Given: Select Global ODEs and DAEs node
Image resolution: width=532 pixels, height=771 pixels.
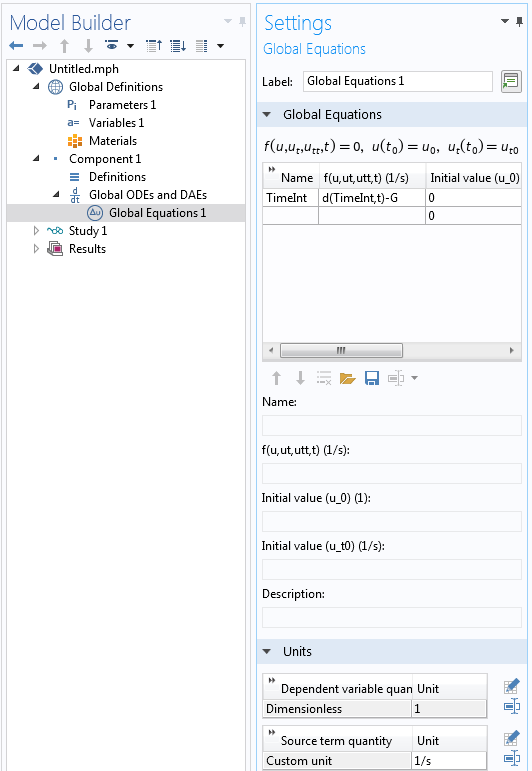Looking at the screenshot, I should [148, 195].
